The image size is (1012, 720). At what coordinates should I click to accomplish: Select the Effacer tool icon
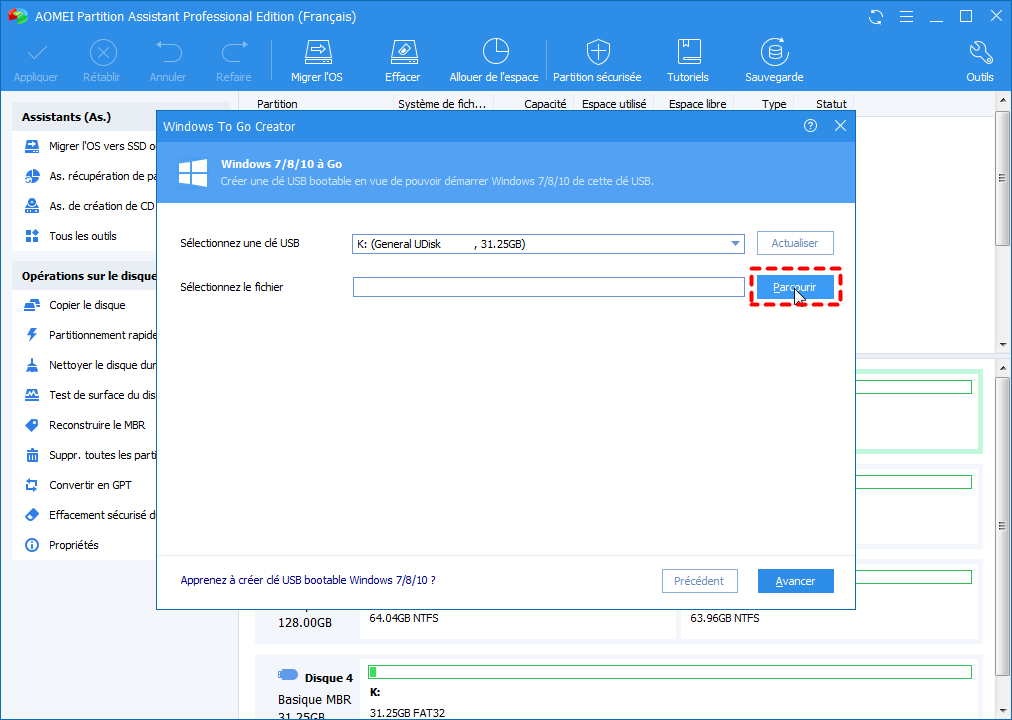(x=403, y=53)
